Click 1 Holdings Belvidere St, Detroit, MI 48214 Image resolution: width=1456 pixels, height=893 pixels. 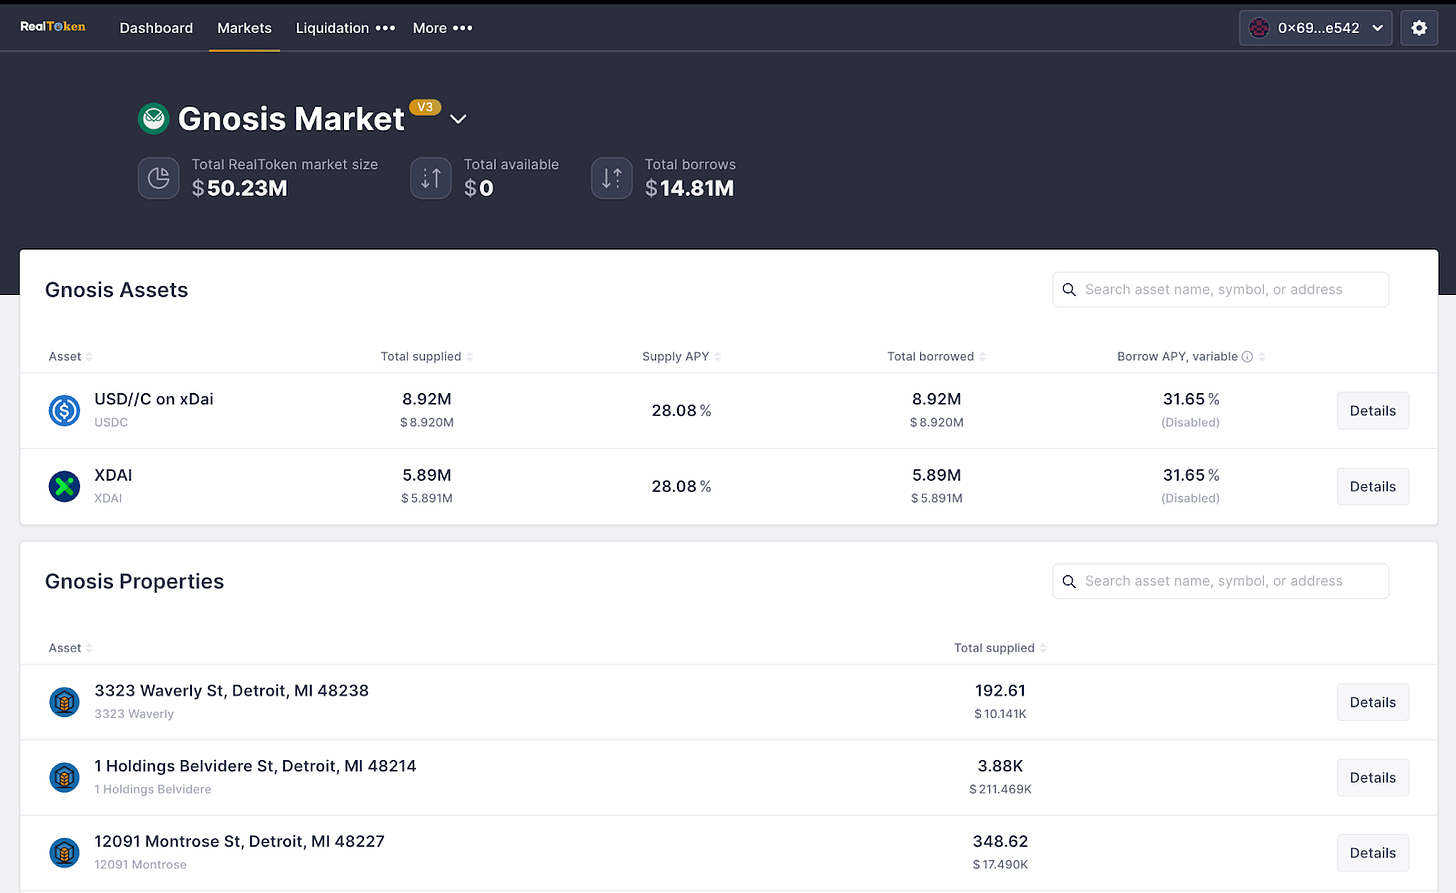pos(255,766)
